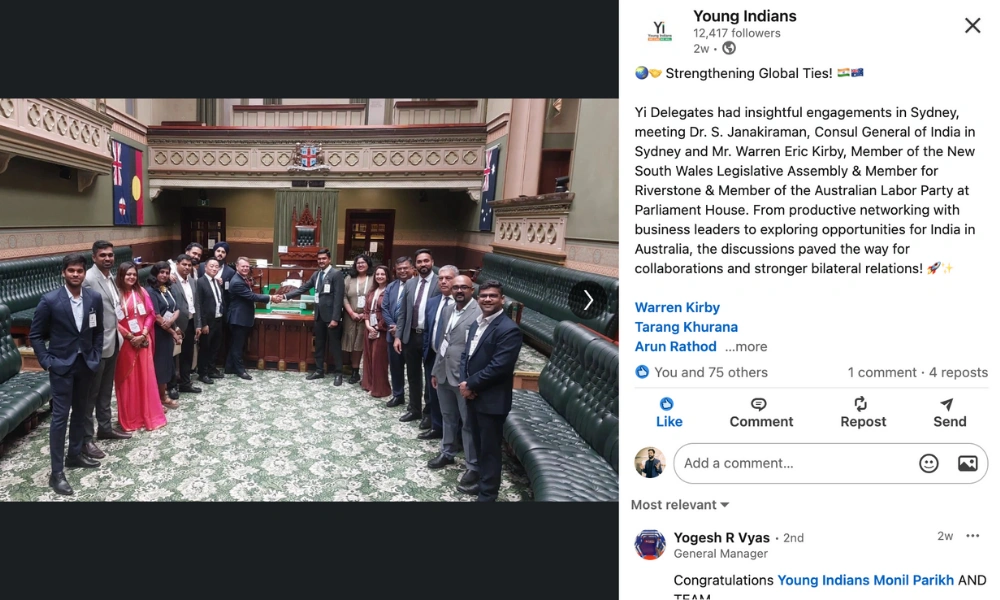Click the Send paper plane icon
Image resolution: width=1000 pixels, height=600 pixels.
coord(947,404)
